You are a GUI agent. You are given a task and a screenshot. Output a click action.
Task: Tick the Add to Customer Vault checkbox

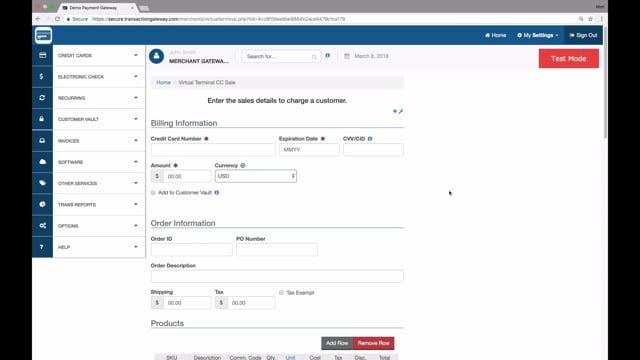tap(153, 193)
